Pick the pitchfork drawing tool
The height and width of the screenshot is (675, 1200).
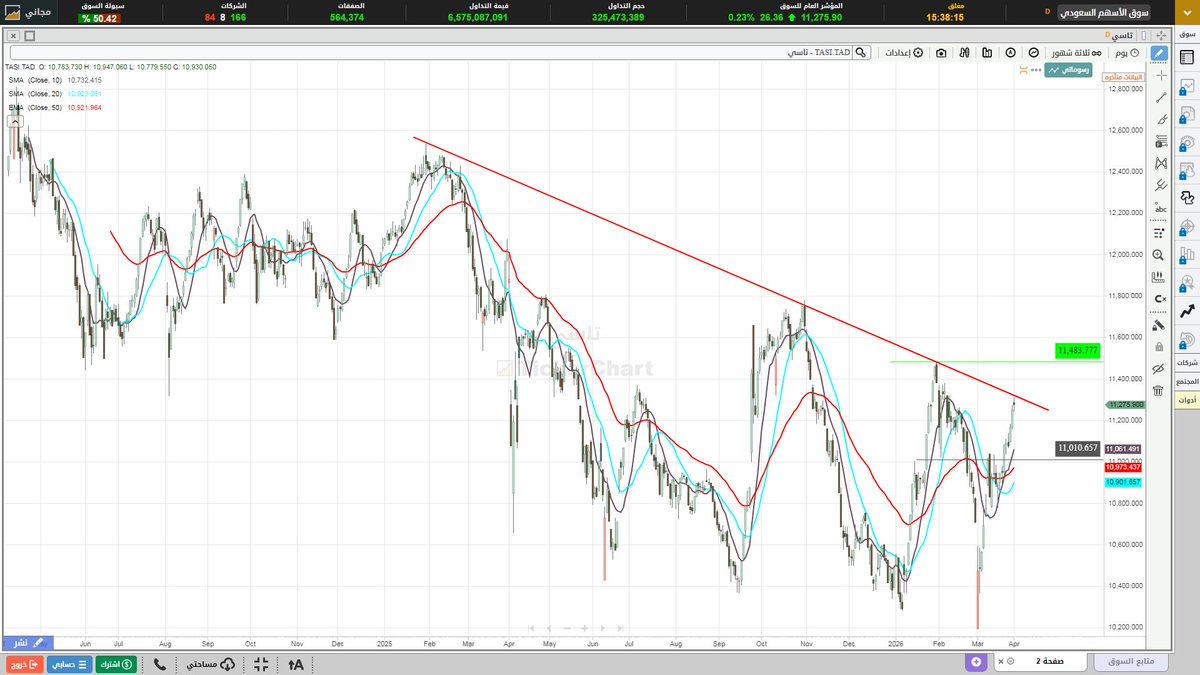click(1160, 185)
